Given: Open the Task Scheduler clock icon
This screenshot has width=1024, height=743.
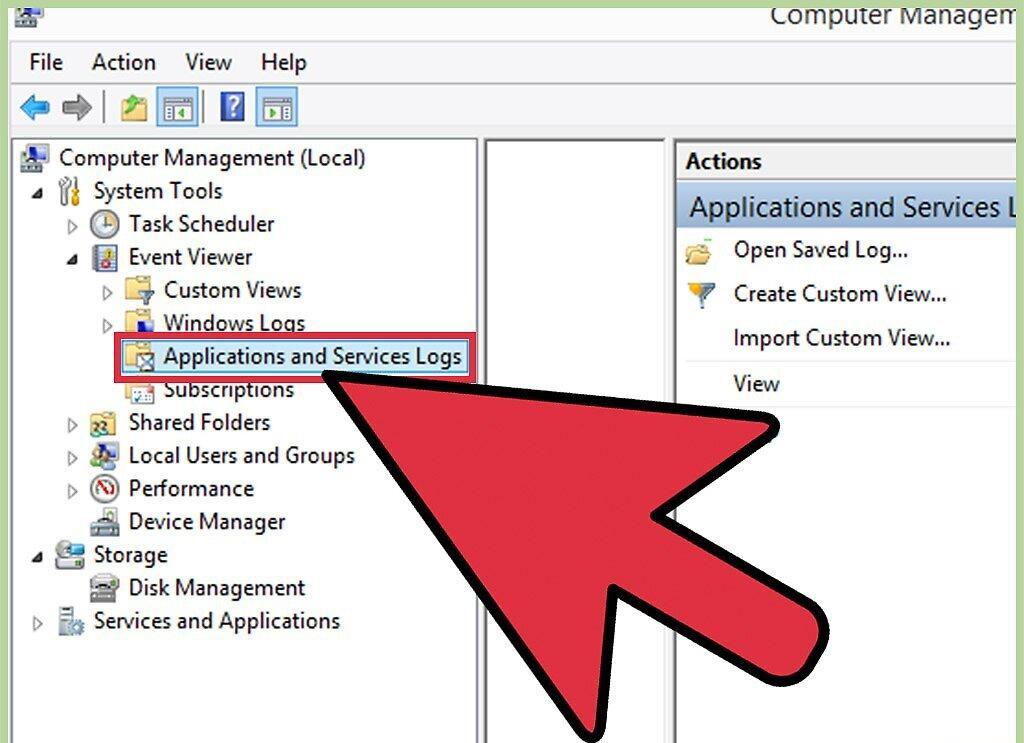Looking at the screenshot, I should (x=104, y=225).
